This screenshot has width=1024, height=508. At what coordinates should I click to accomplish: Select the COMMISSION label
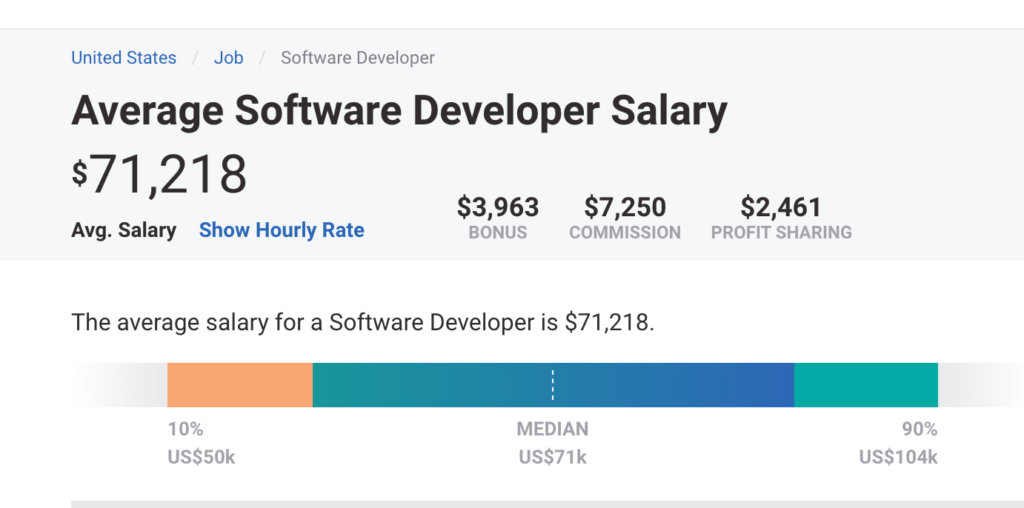click(x=625, y=232)
